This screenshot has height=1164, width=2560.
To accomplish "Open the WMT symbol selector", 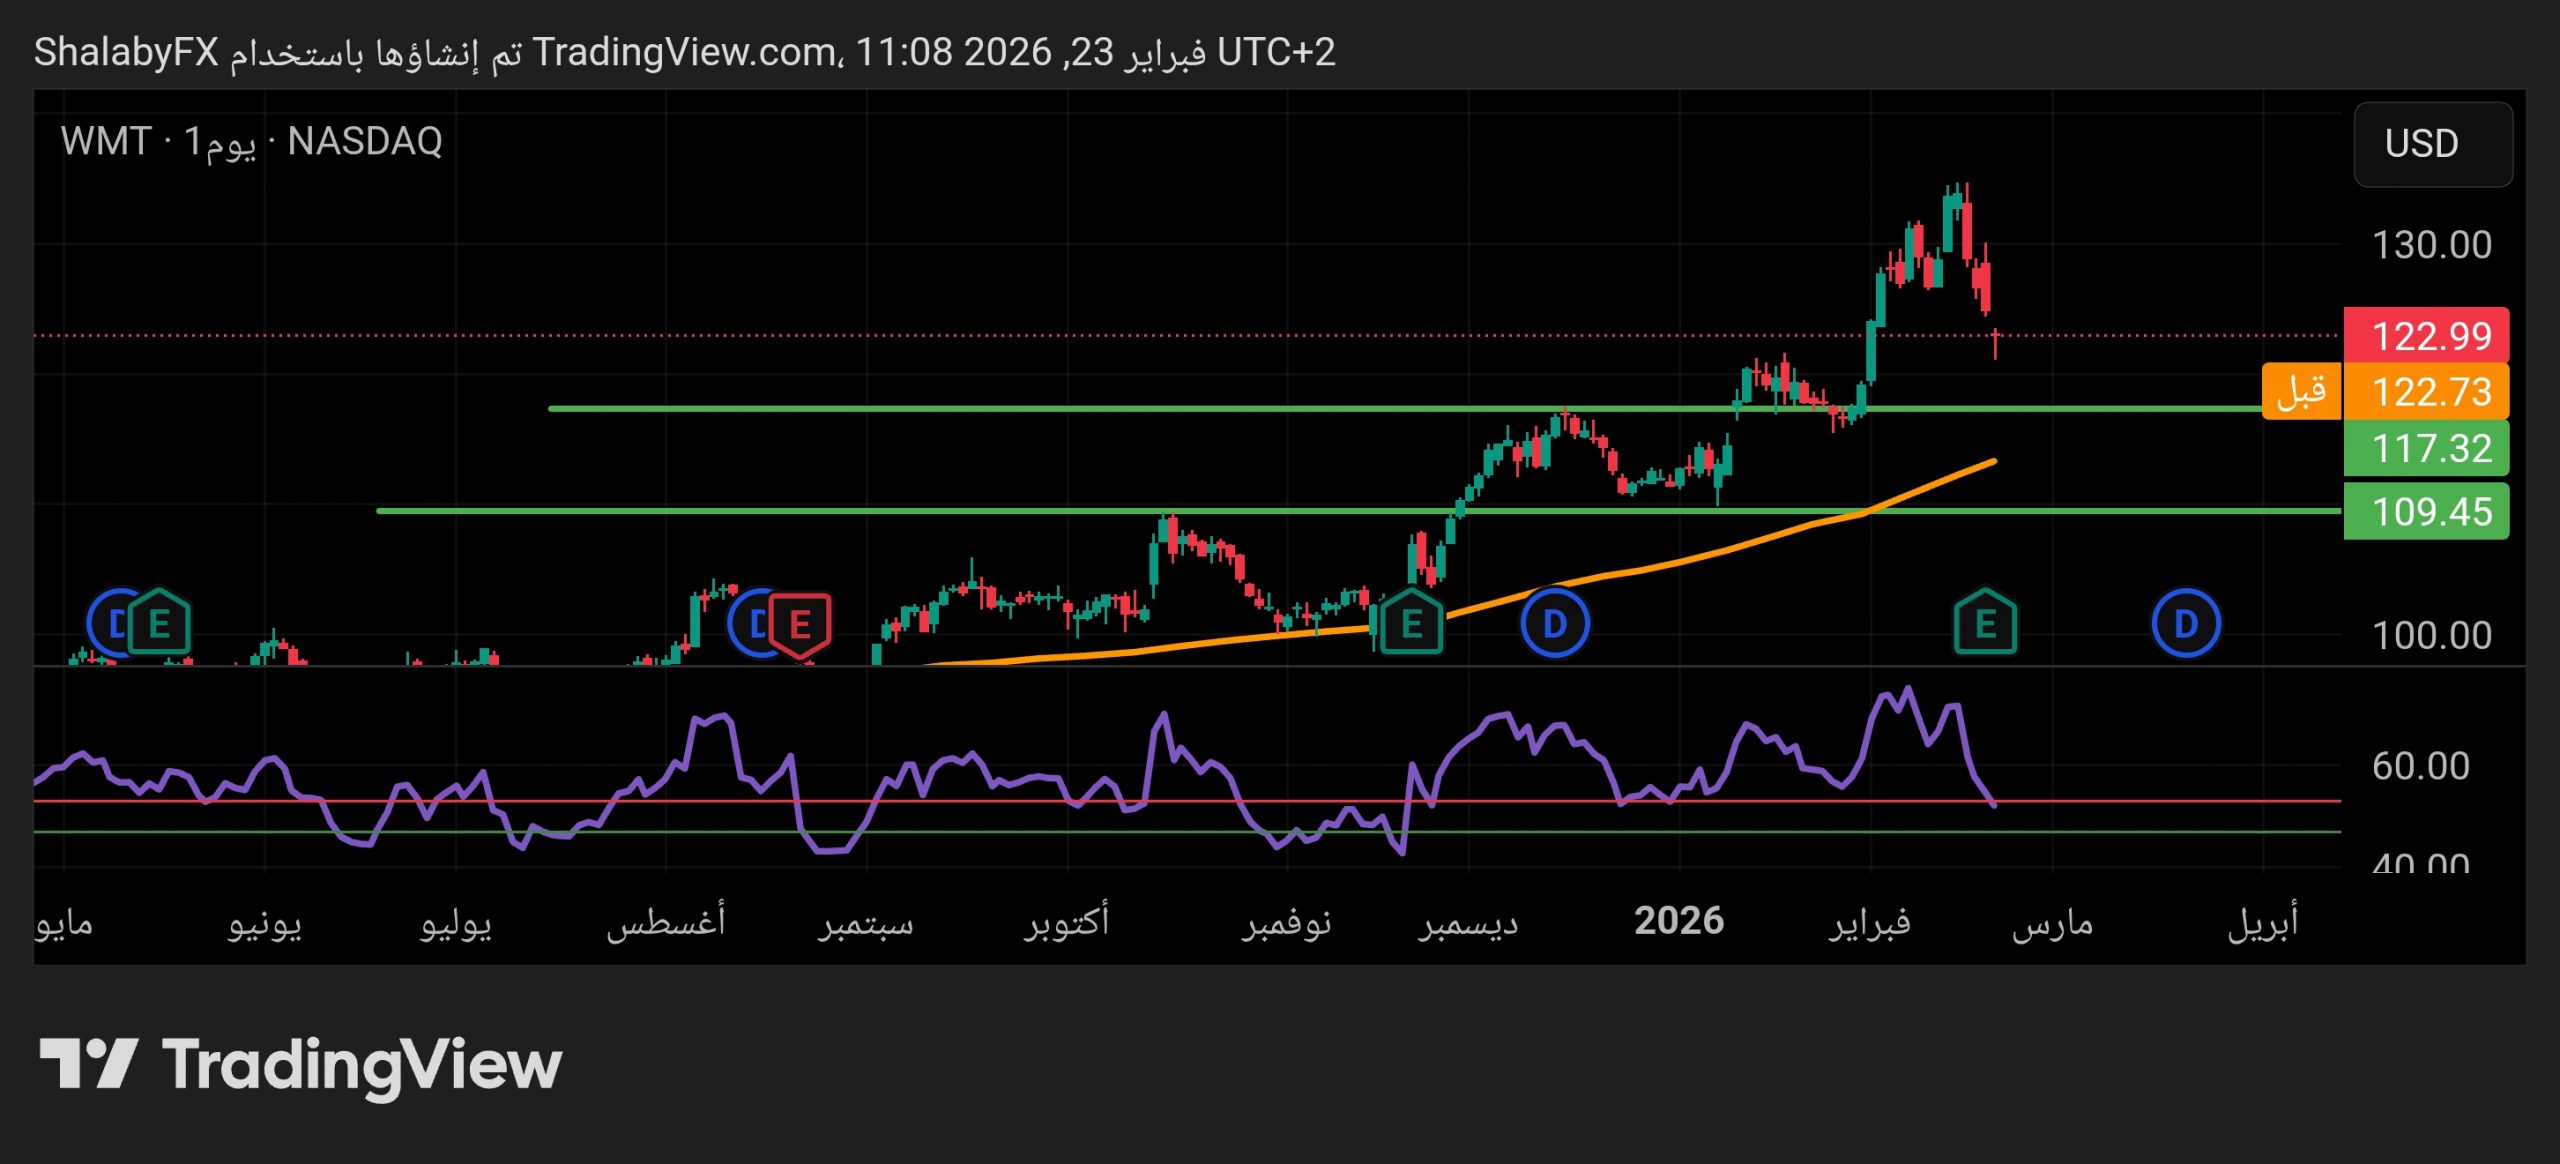I will click(104, 143).
